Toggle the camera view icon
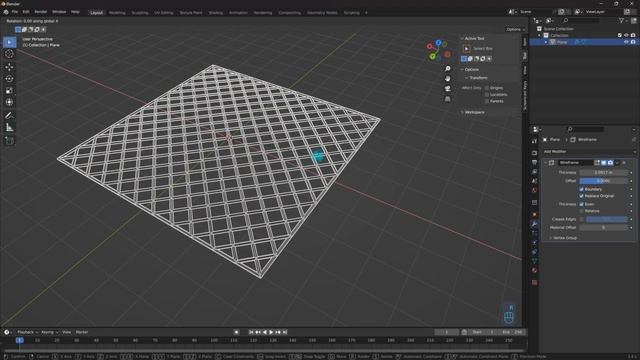 [448, 89]
